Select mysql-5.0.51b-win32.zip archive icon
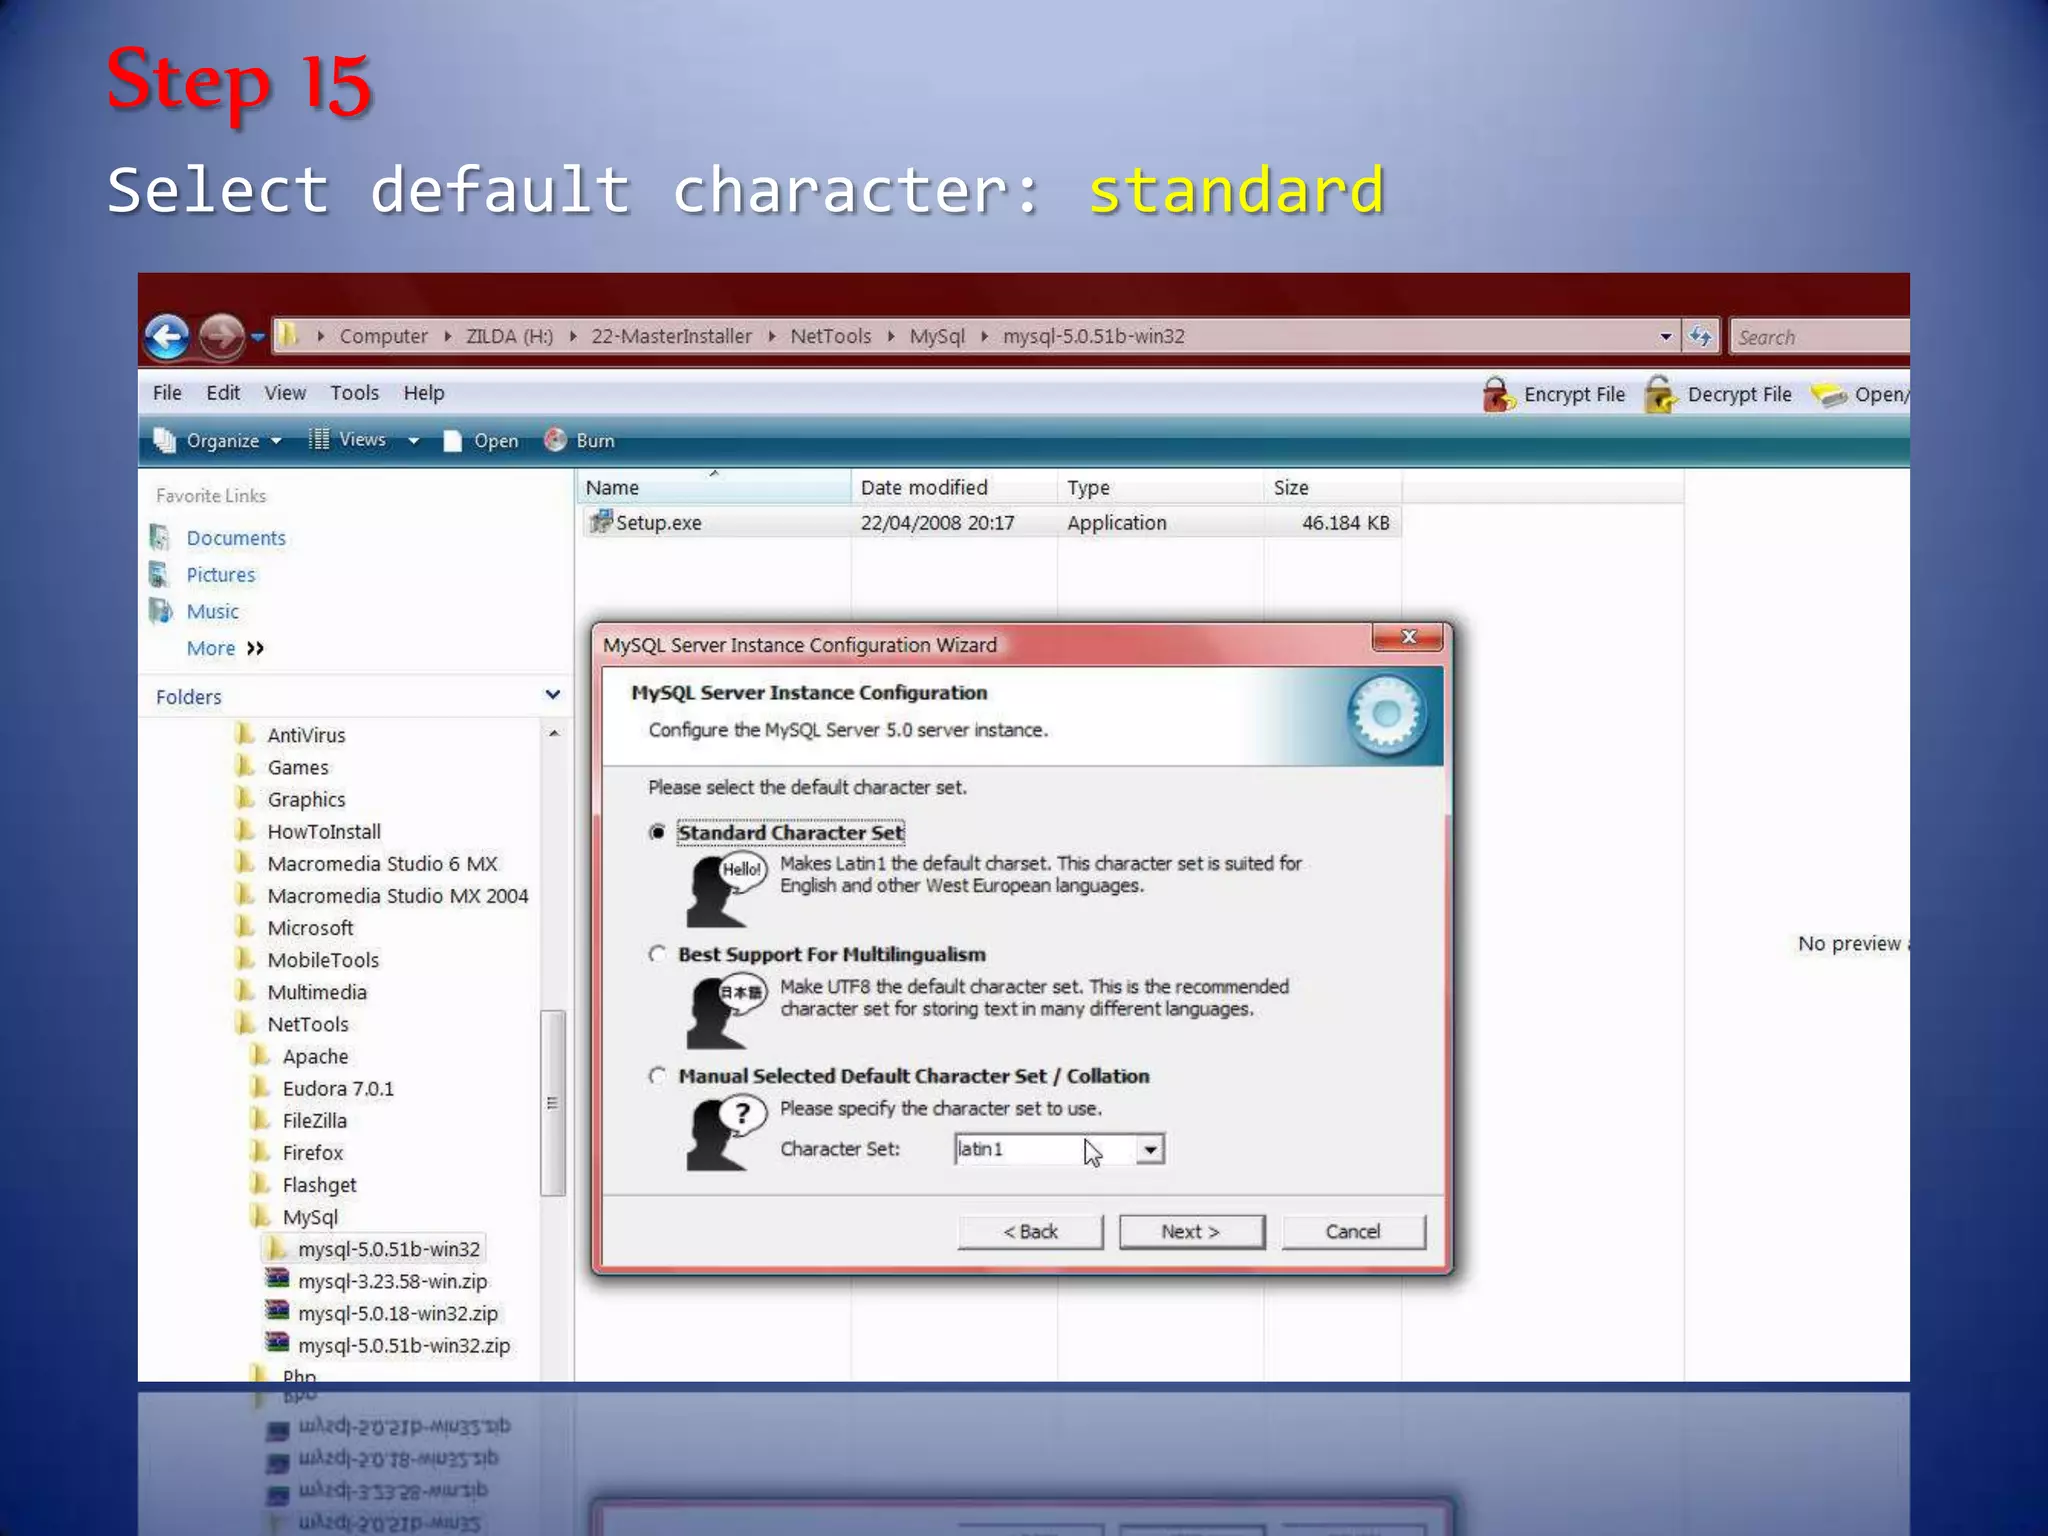This screenshot has height=1536, width=2048. [x=277, y=1343]
